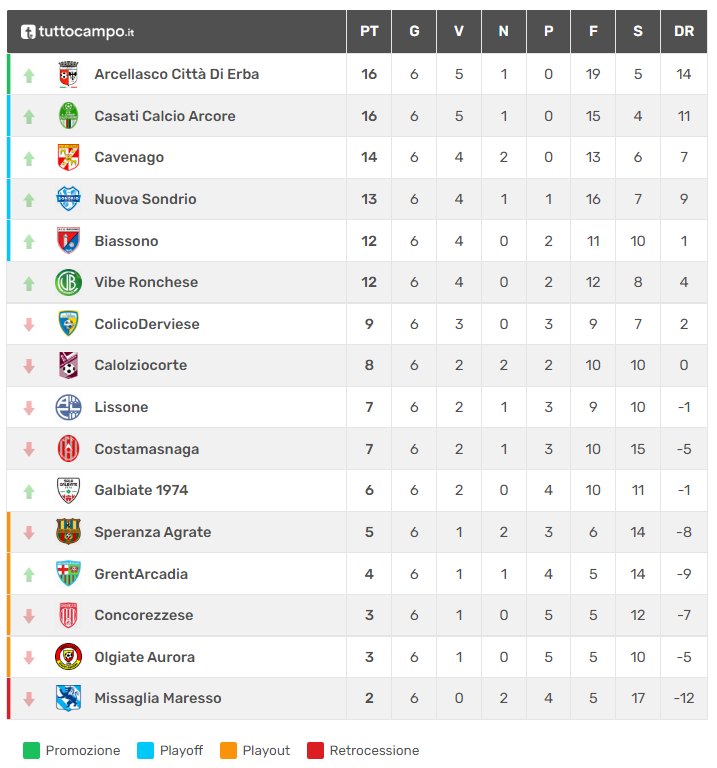This screenshot has width=717, height=768.
Task: Click red down arrow beside ColicoDerviese
Action: pos(29,324)
